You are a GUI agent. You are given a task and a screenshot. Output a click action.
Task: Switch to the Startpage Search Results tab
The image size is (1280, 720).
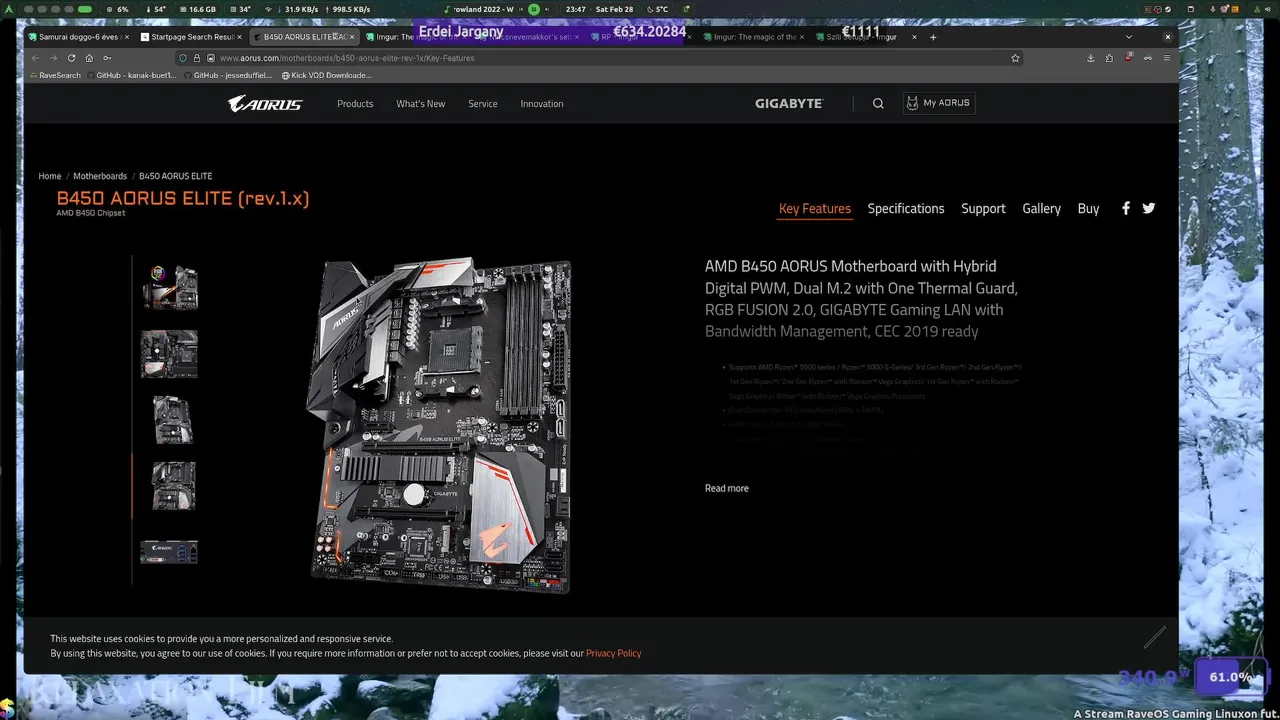pos(190,37)
